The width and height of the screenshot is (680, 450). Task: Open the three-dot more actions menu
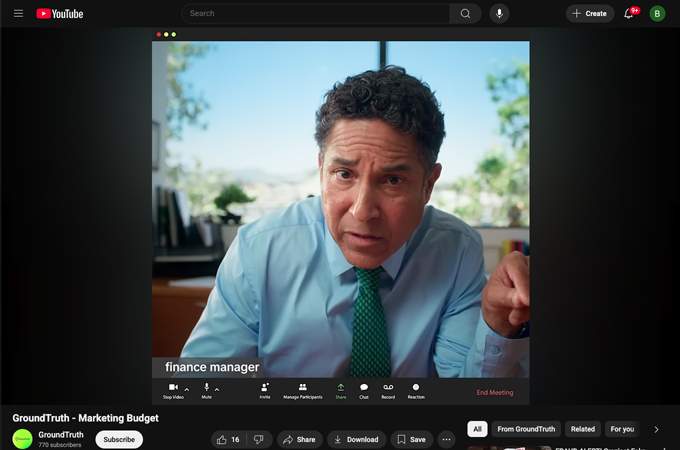coord(446,440)
